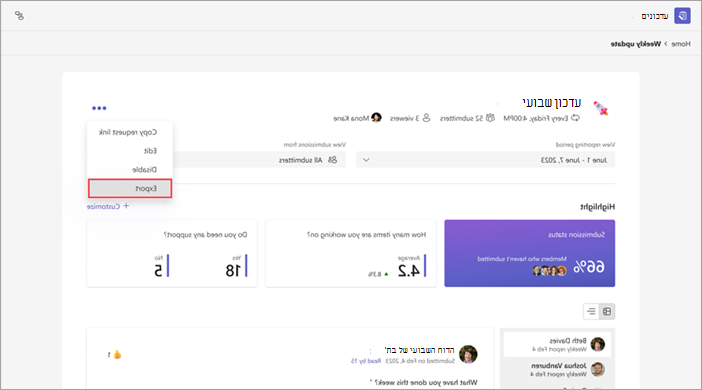Click the Yes count 18
Screen dimensions: 702x390
tap(233, 270)
